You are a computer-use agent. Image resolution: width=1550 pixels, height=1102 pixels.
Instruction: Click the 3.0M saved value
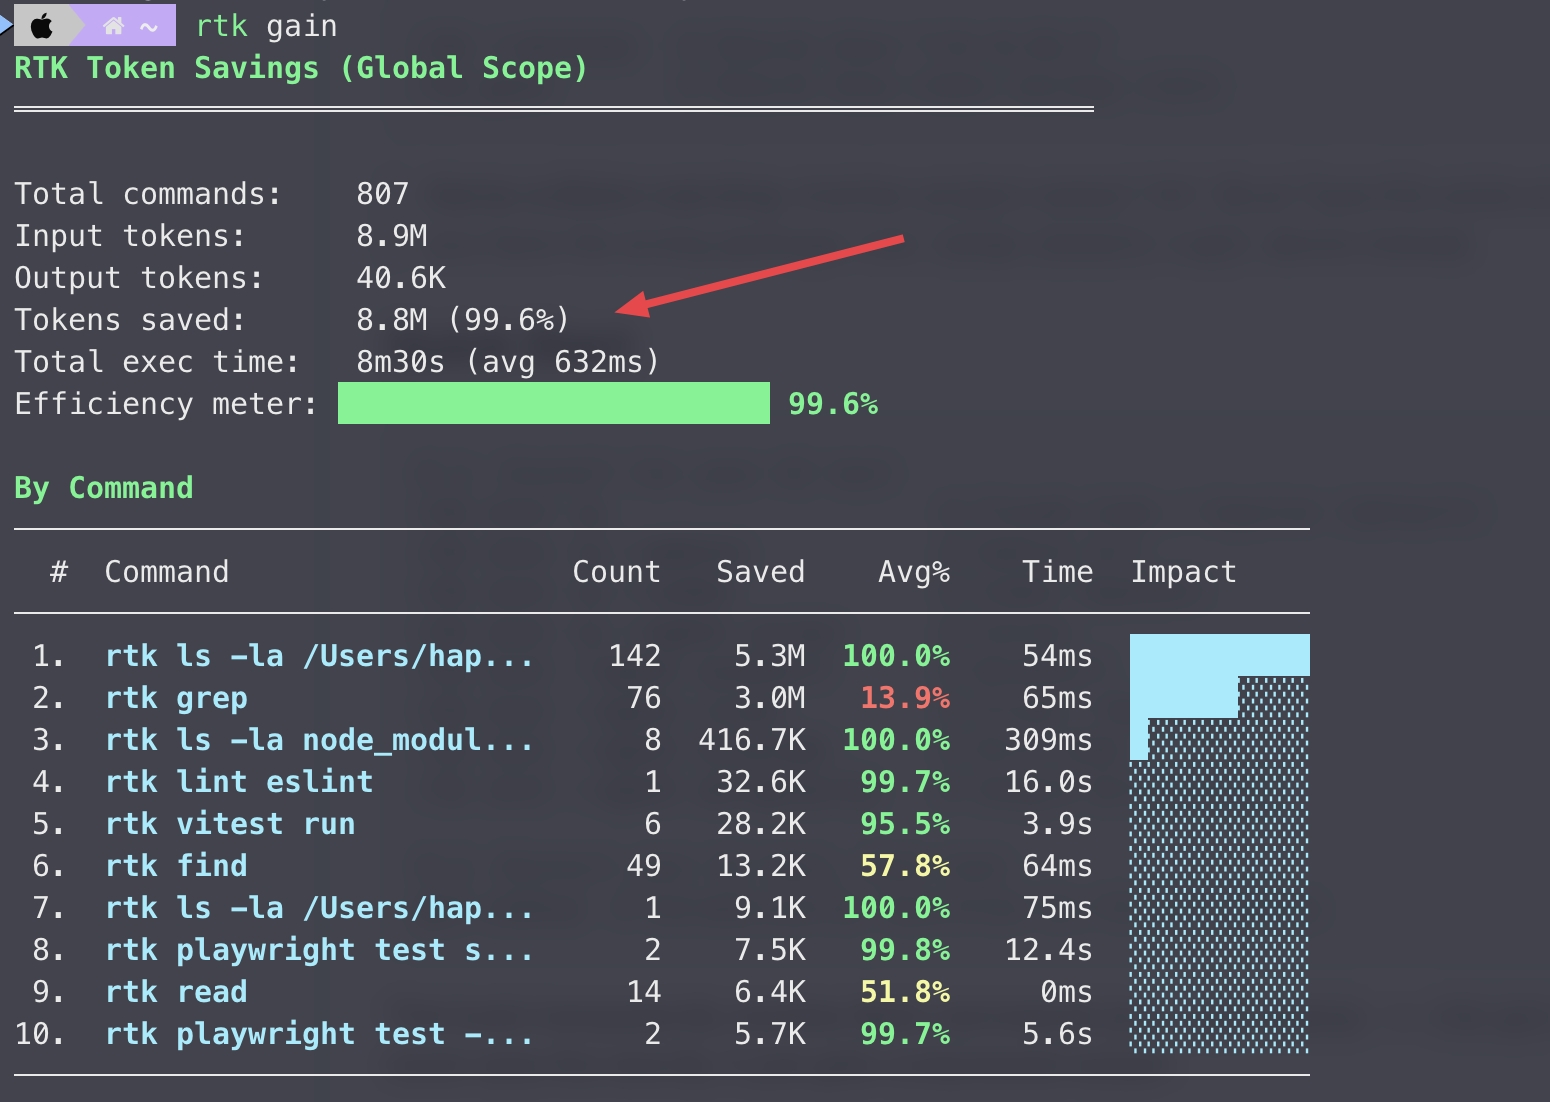769,697
